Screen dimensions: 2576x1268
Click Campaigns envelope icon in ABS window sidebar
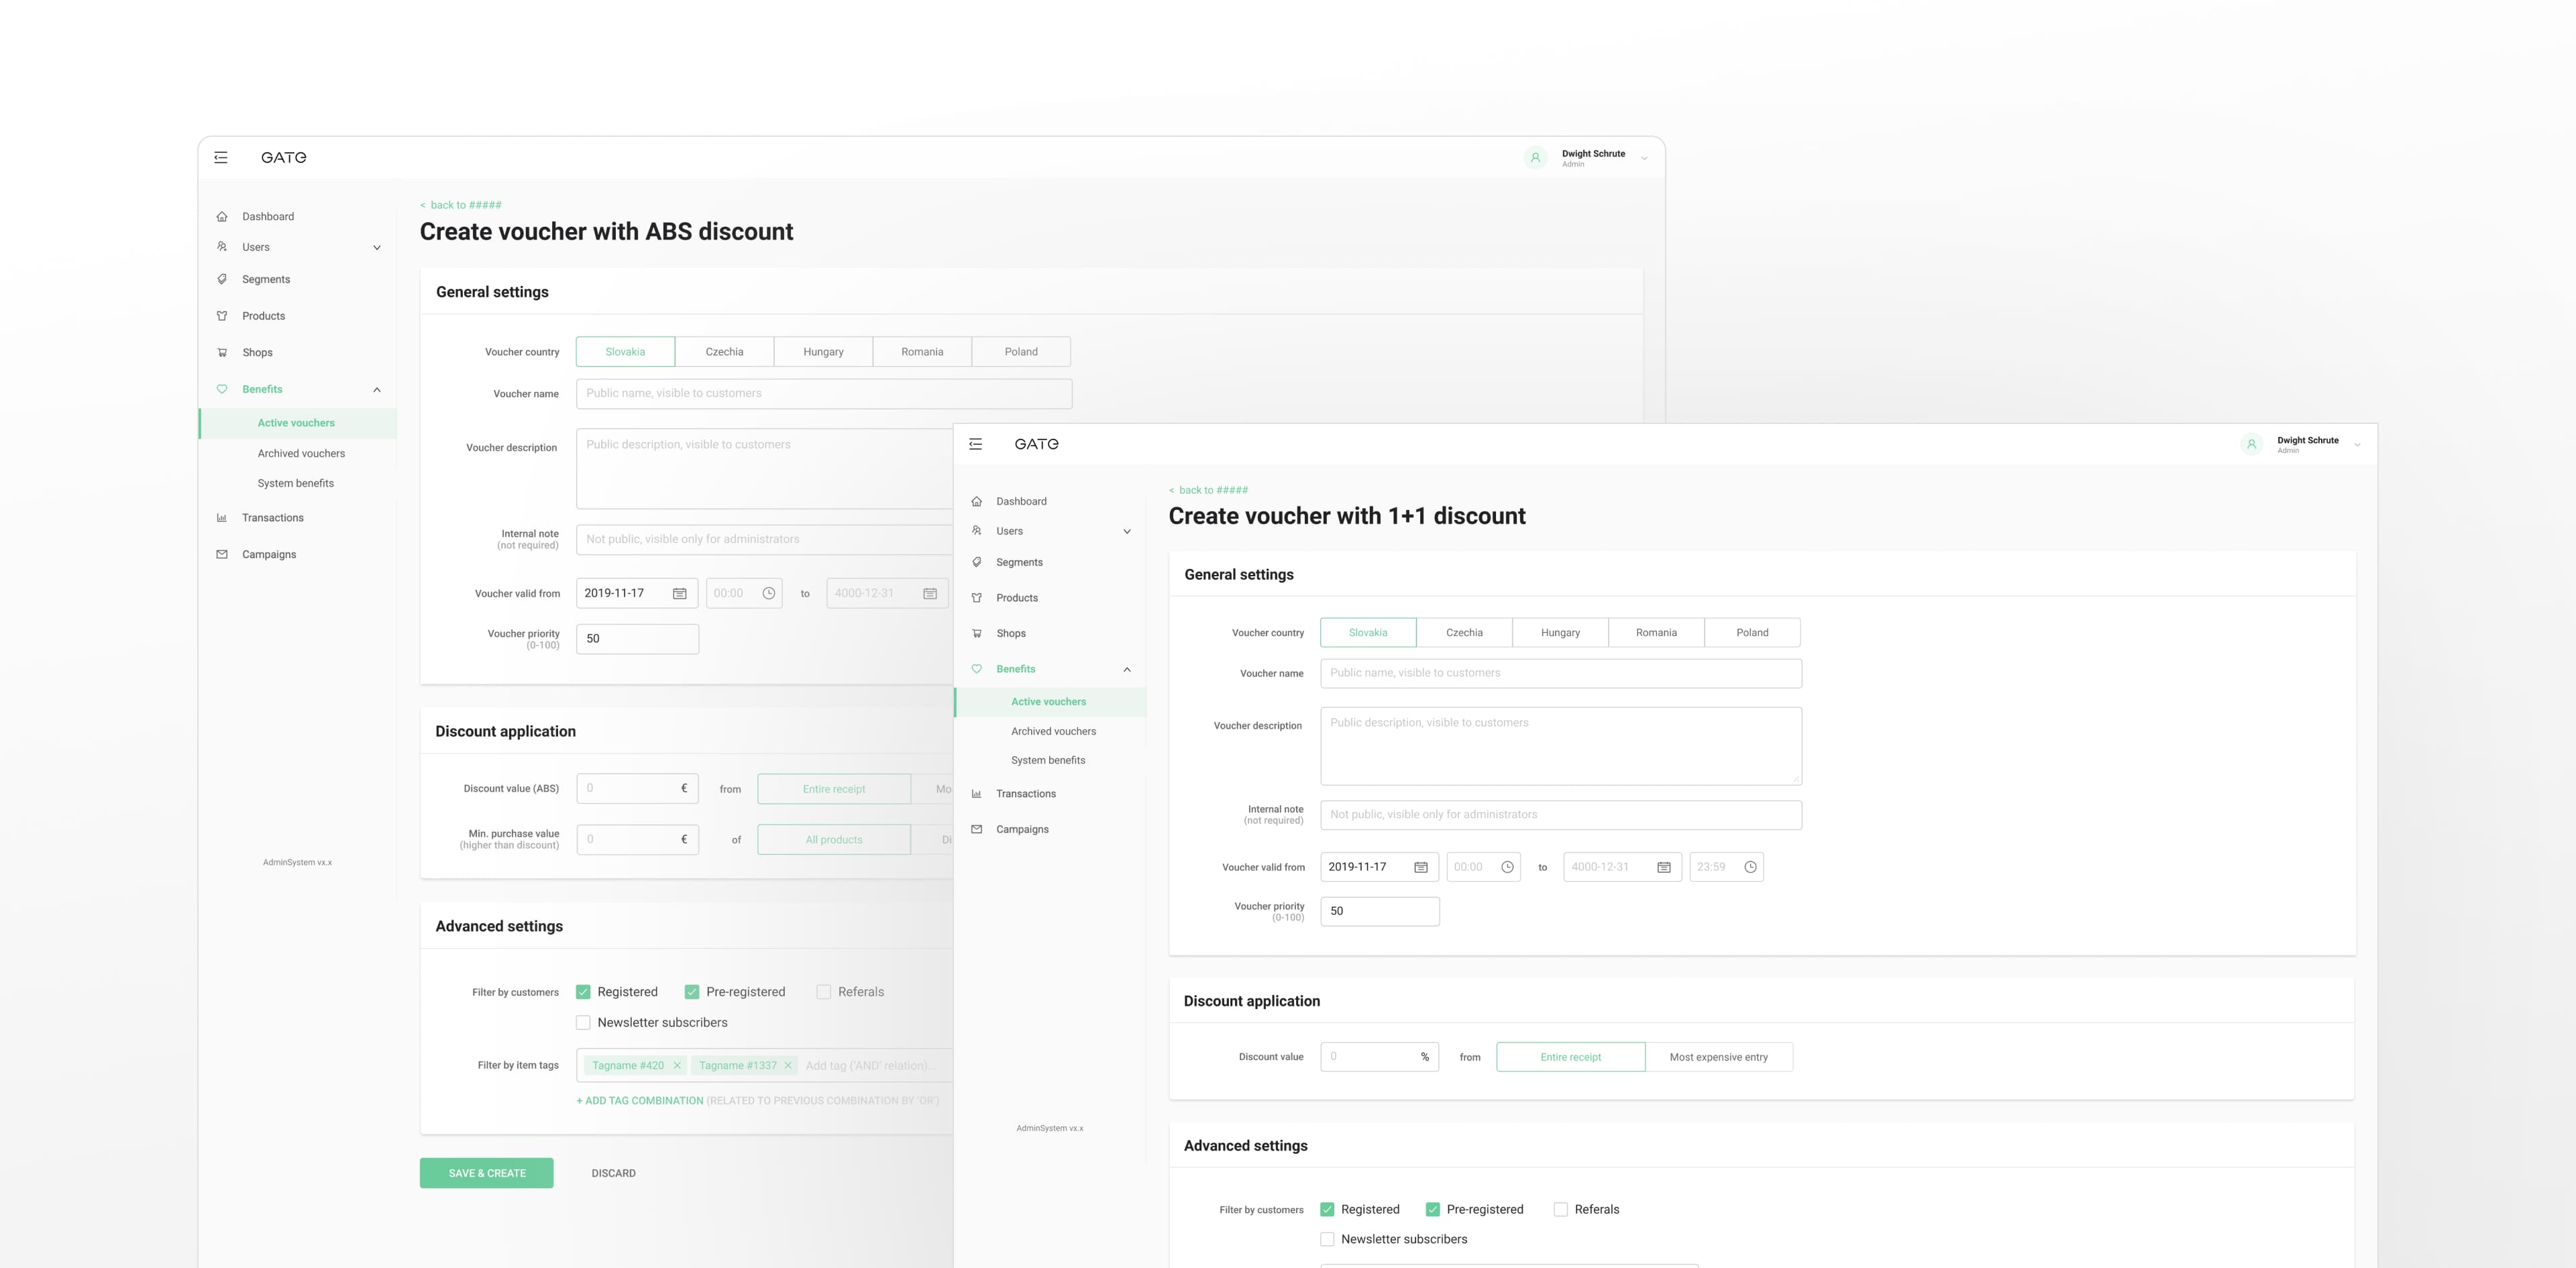click(x=222, y=554)
